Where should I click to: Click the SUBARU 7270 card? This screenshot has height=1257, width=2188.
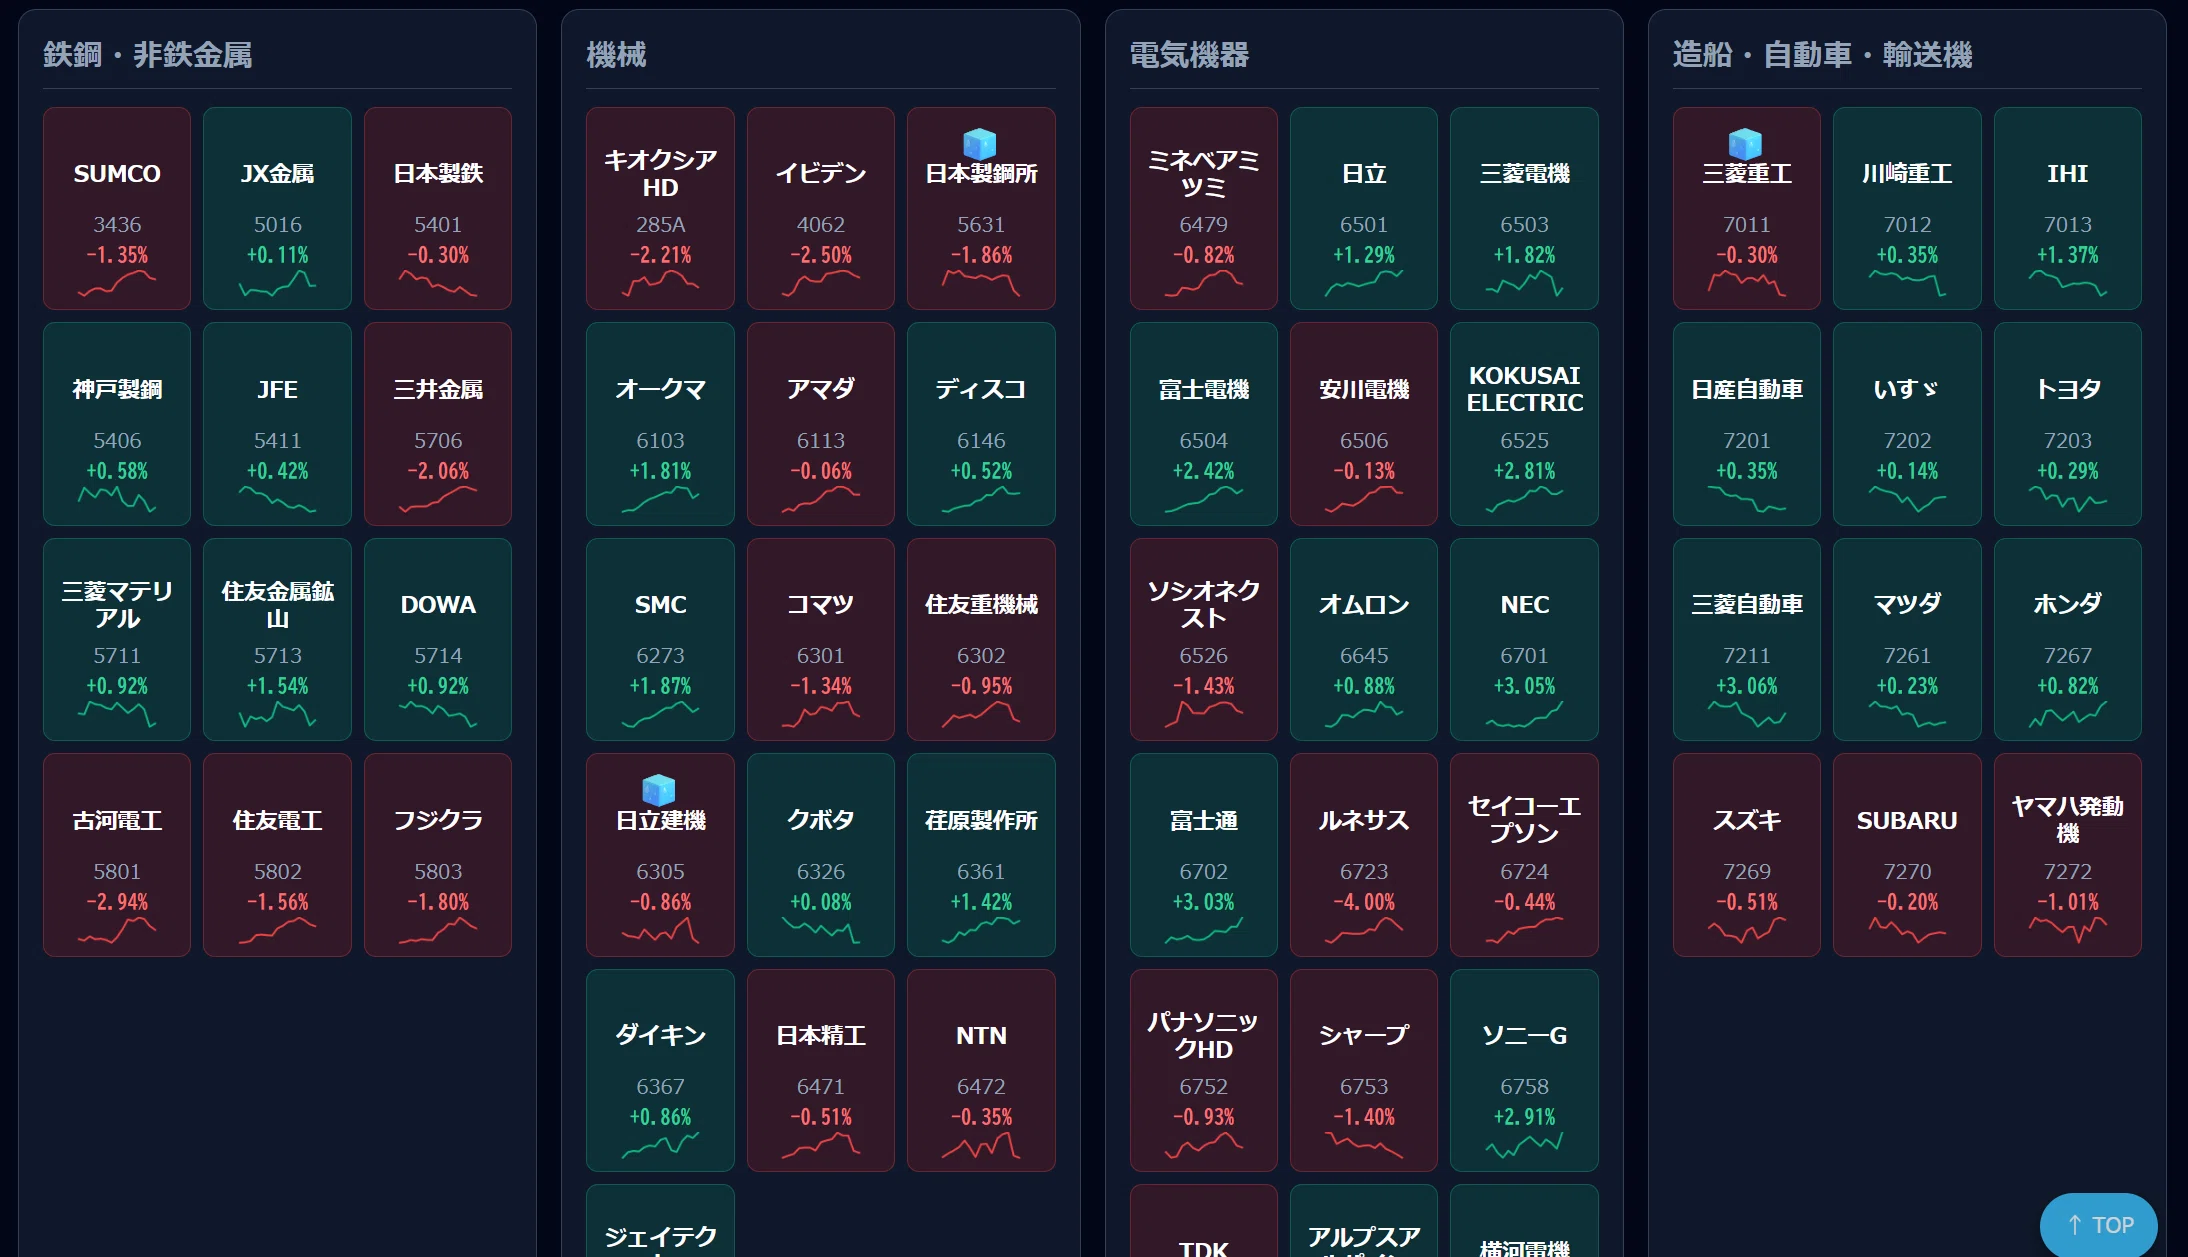(1907, 855)
